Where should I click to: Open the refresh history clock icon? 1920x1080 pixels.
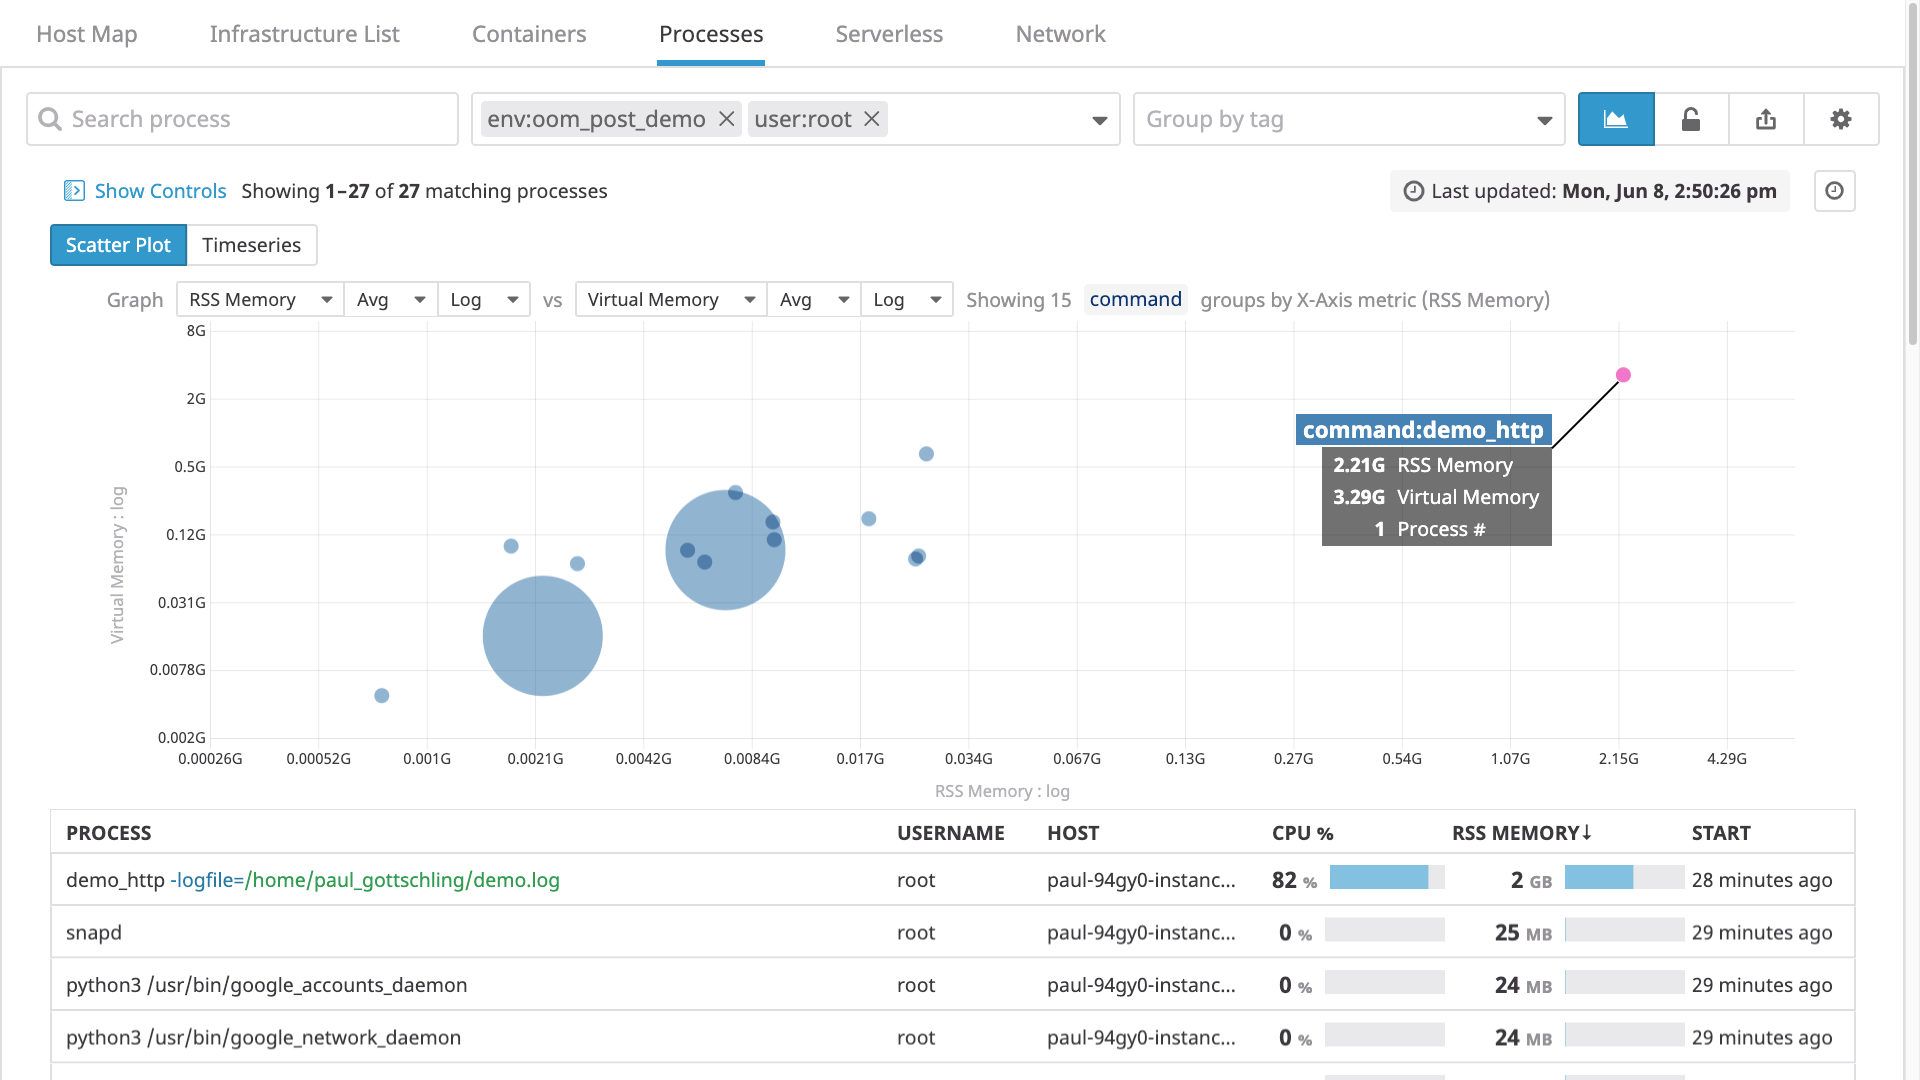click(x=1835, y=190)
